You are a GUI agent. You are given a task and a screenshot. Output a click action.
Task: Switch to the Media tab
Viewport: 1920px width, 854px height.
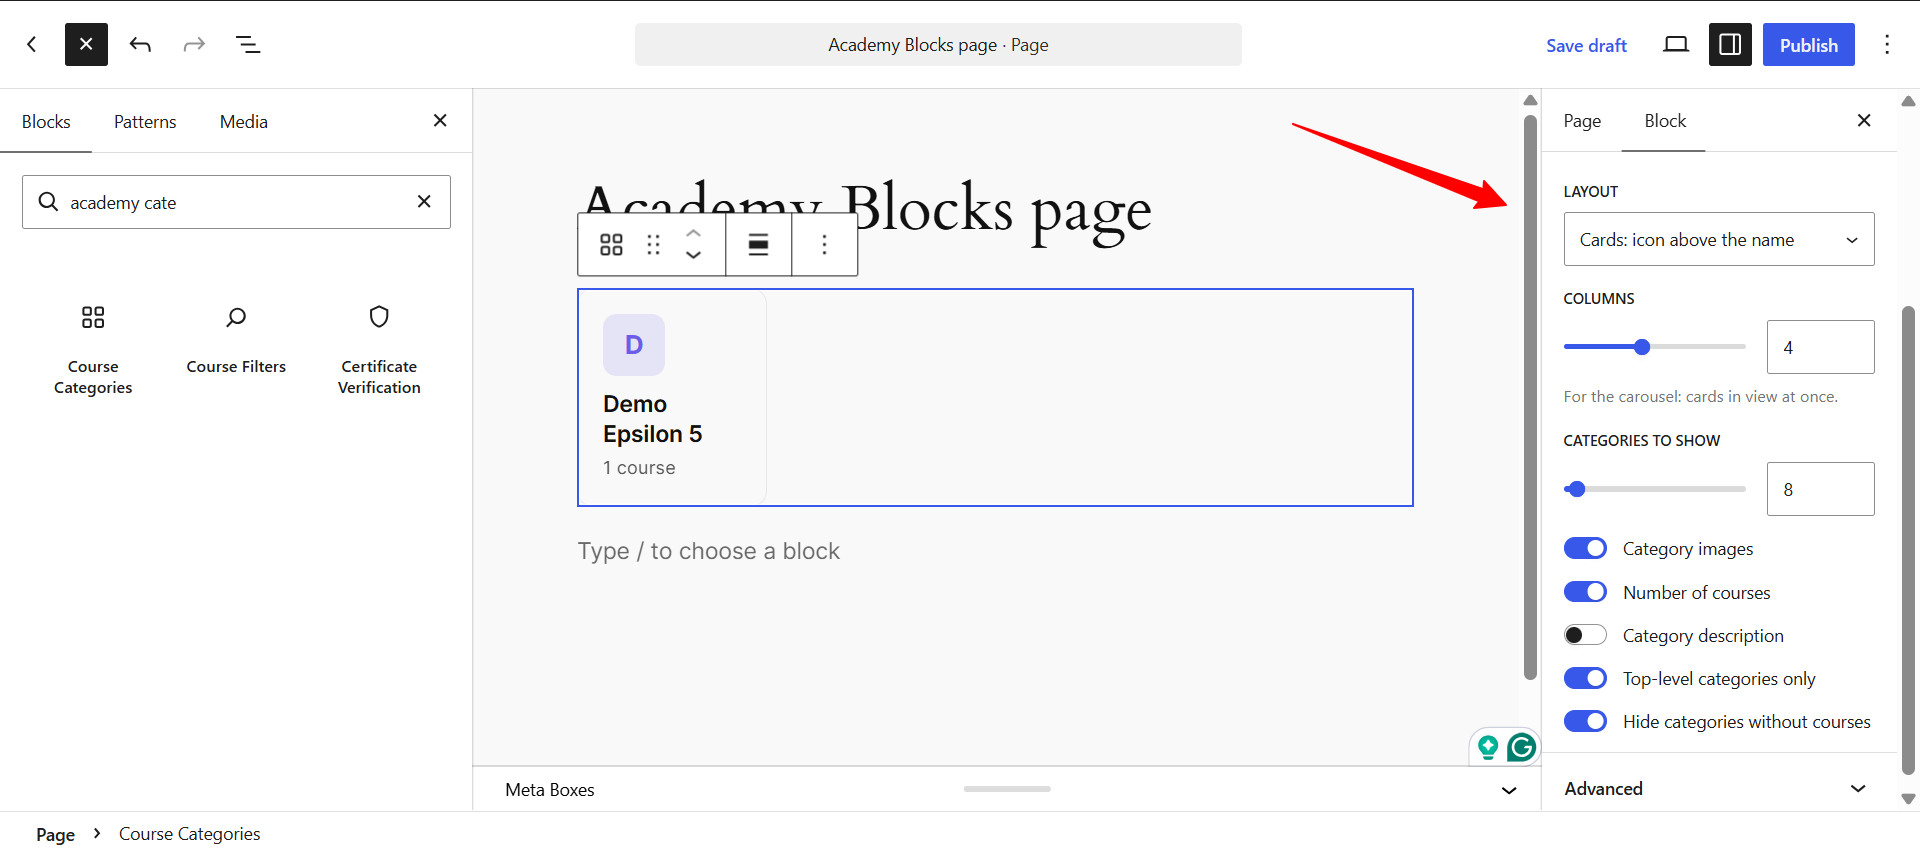(x=244, y=121)
